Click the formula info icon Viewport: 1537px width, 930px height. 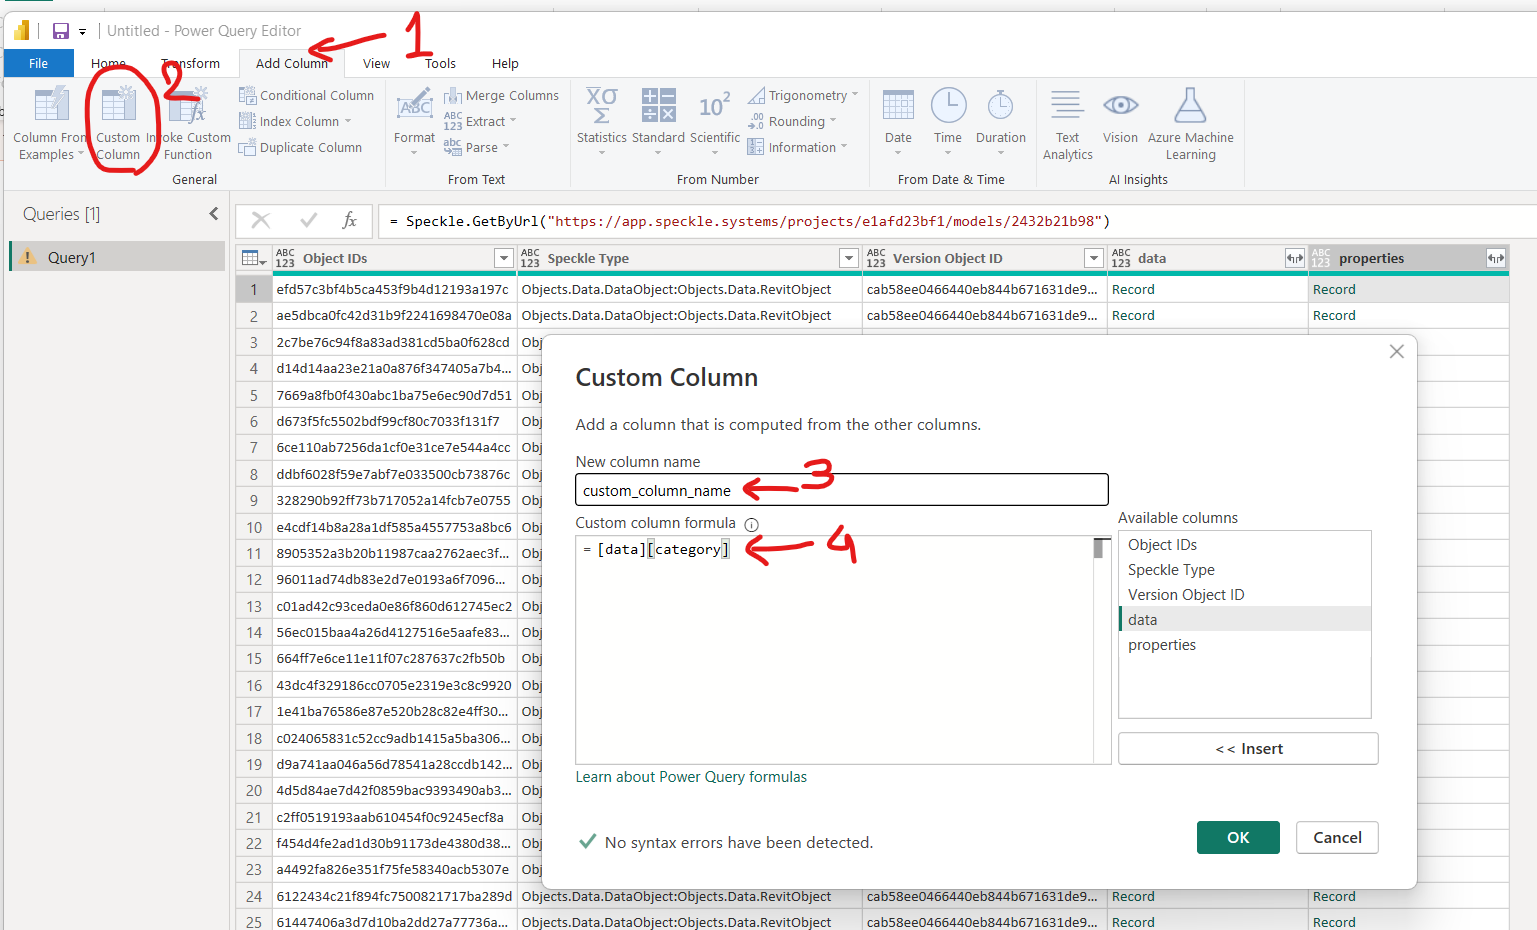point(752,524)
